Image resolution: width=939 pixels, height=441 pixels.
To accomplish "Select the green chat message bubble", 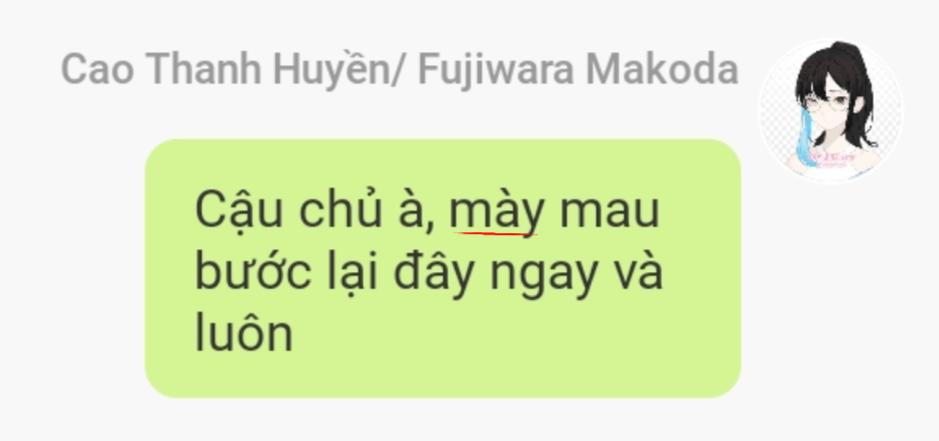I will click(x=443, y=268).
